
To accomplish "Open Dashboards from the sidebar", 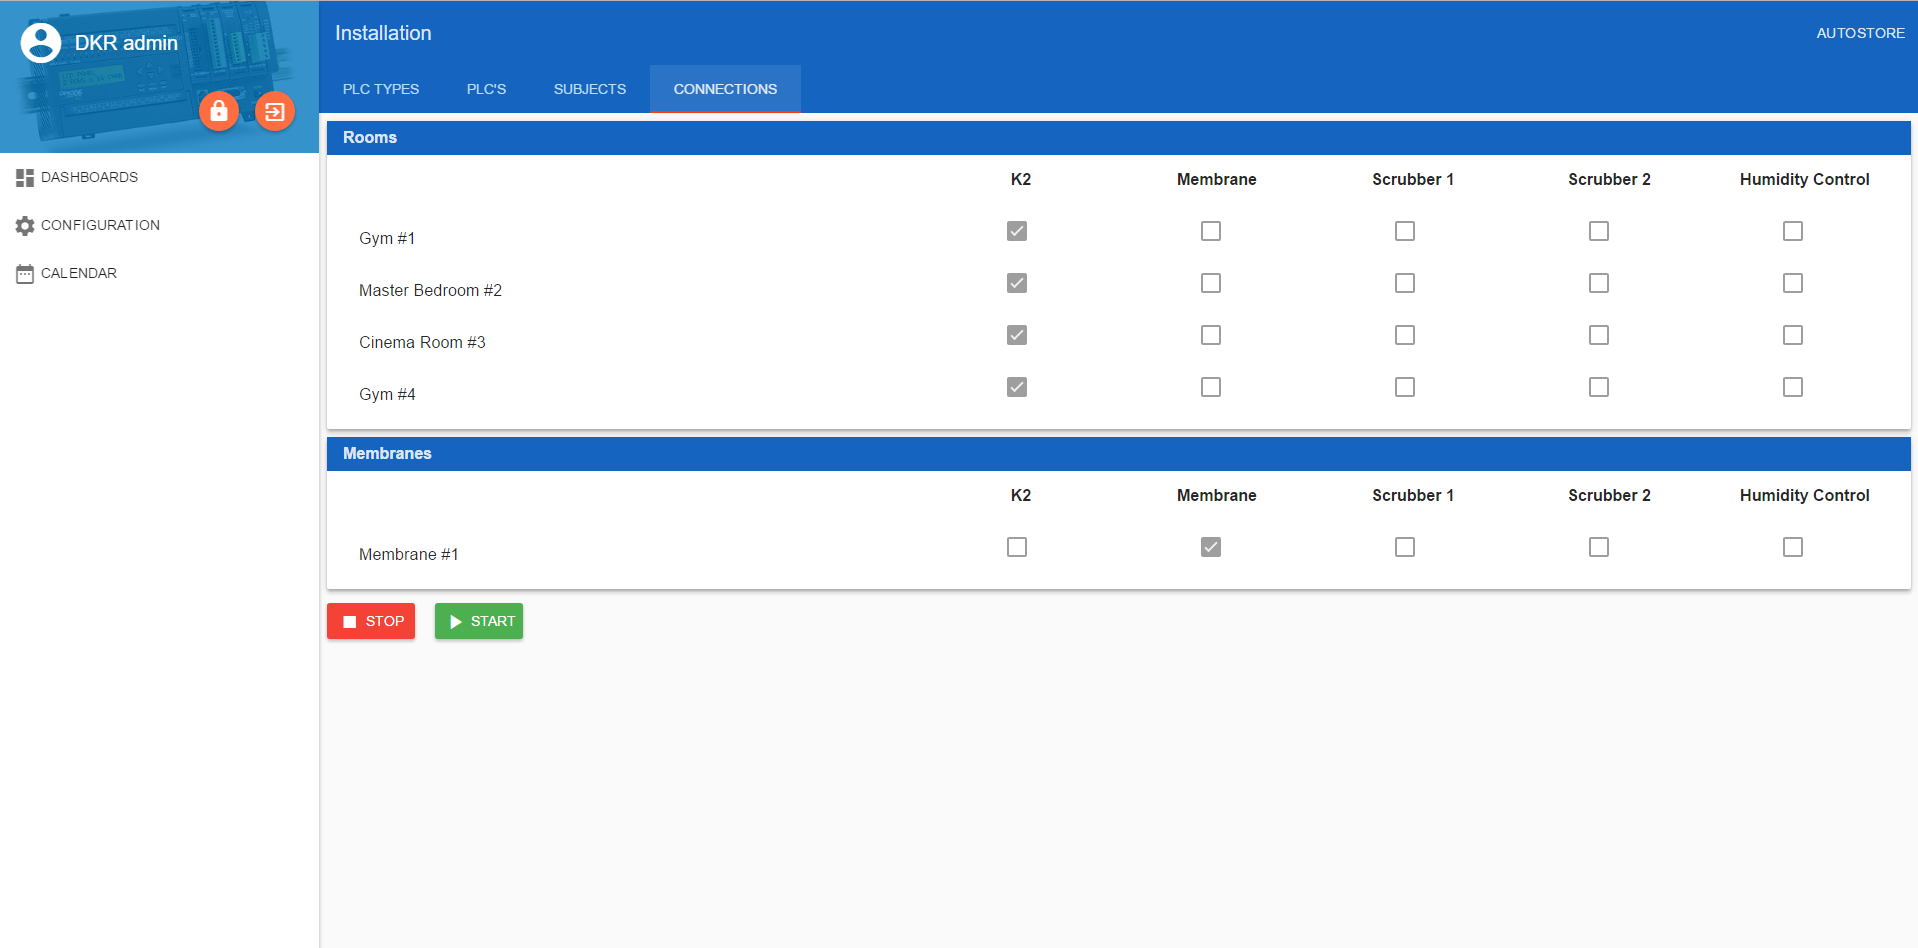I will pyautogui.click(x=89, y=177).
